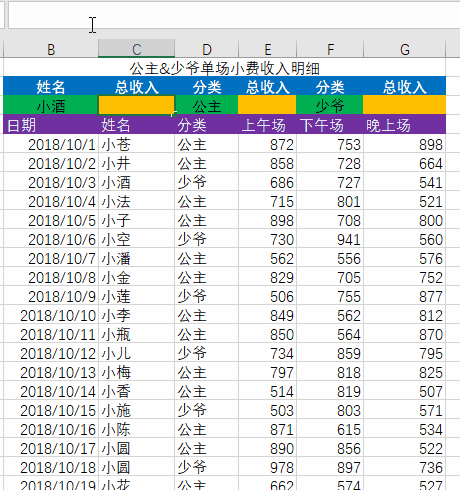The height and width of the screenshot is (490, 460).
Task: Select cell with value 890
Action: click(x=267, y=447)
